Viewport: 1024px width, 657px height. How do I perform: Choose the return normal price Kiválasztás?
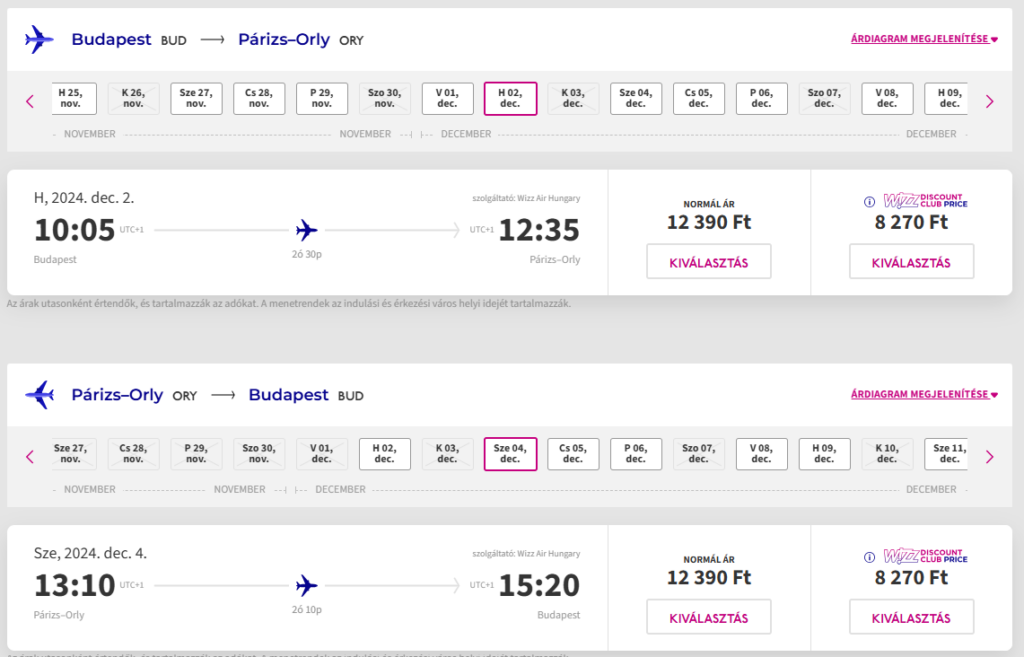point(709,617)
